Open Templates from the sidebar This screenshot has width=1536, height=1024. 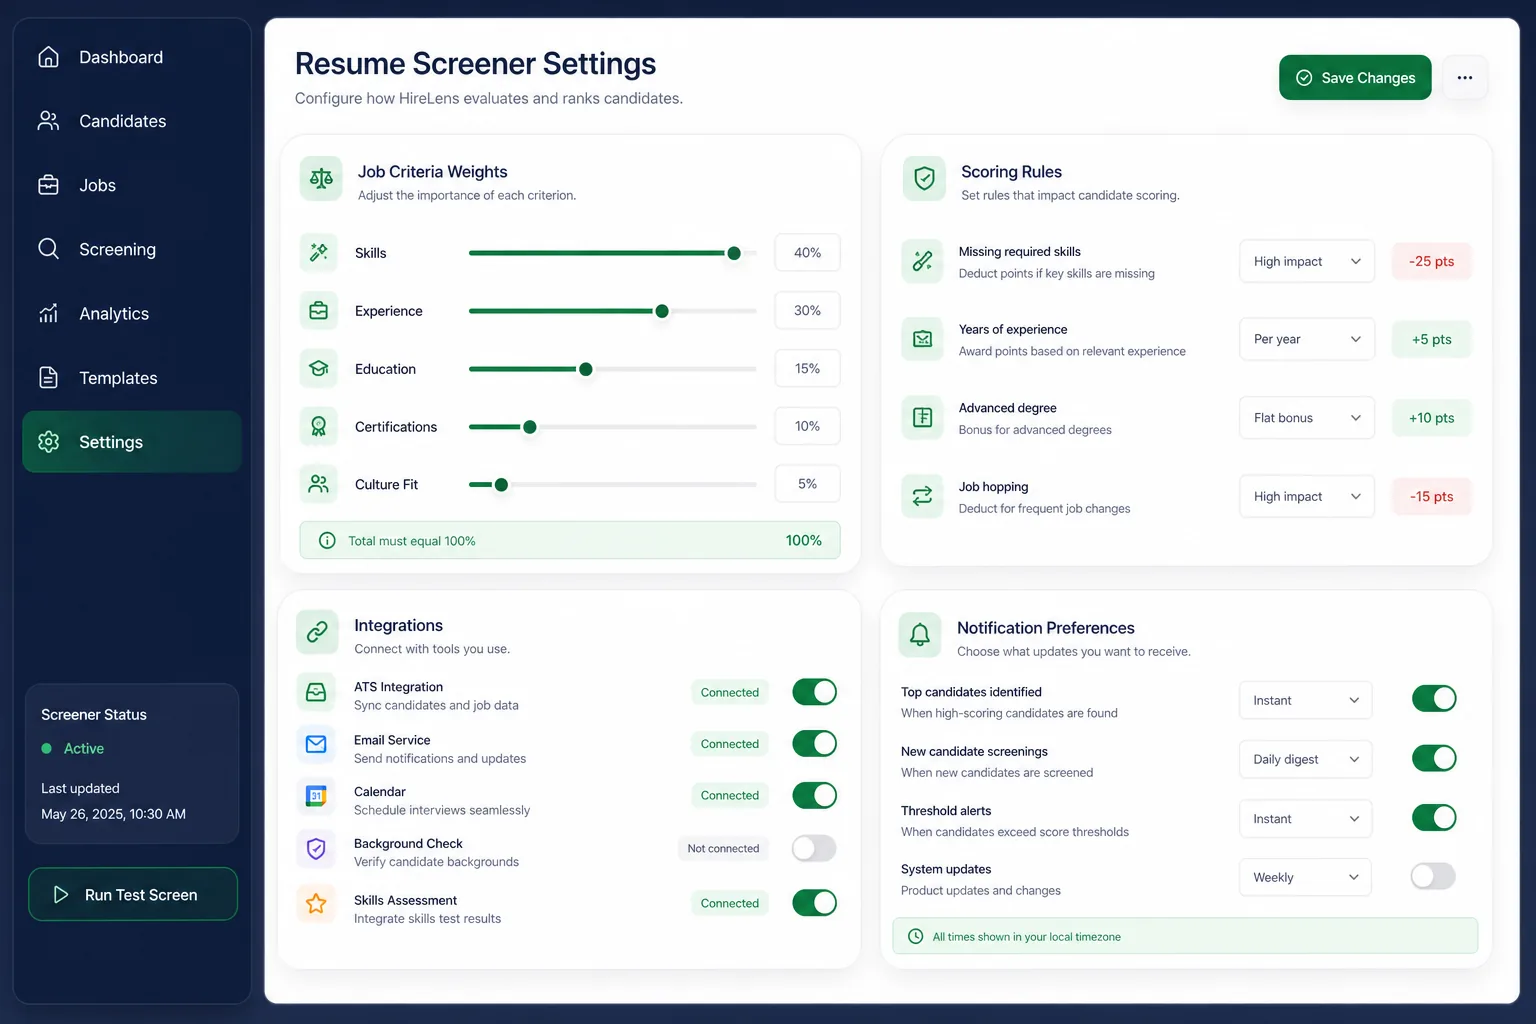(x=132, y=378)
